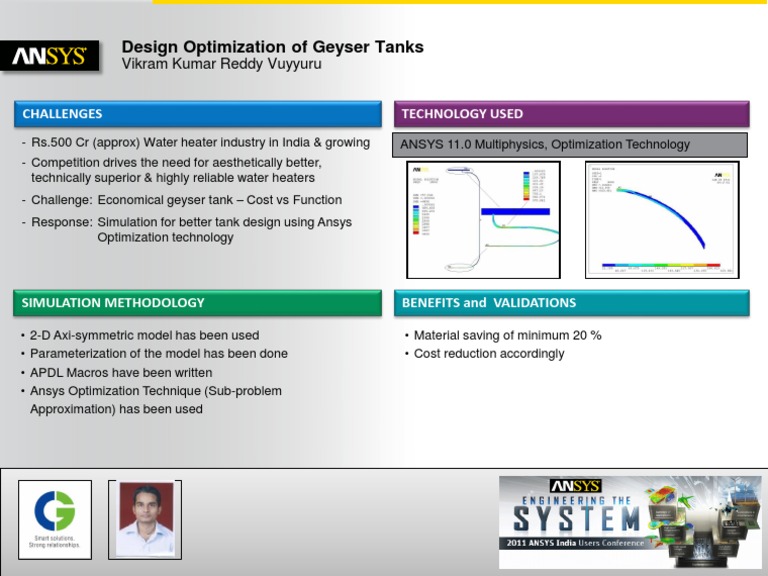Click the TECHNOLOGY USED header bar
Viewport: 768px width, 576px height.
[x=572, y=114]
